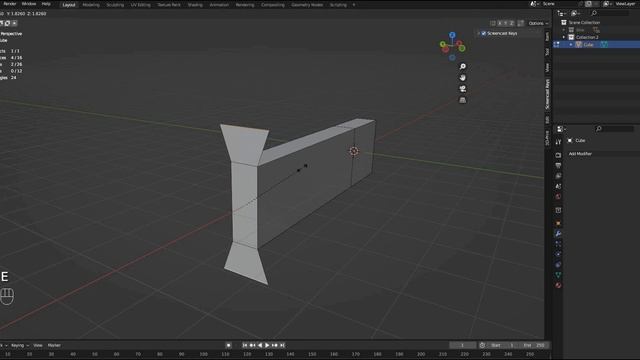Viewport: 640px width, 360px height.
Task: Toggle Z axis mirror button in header
Action: (x=511, y=23)
